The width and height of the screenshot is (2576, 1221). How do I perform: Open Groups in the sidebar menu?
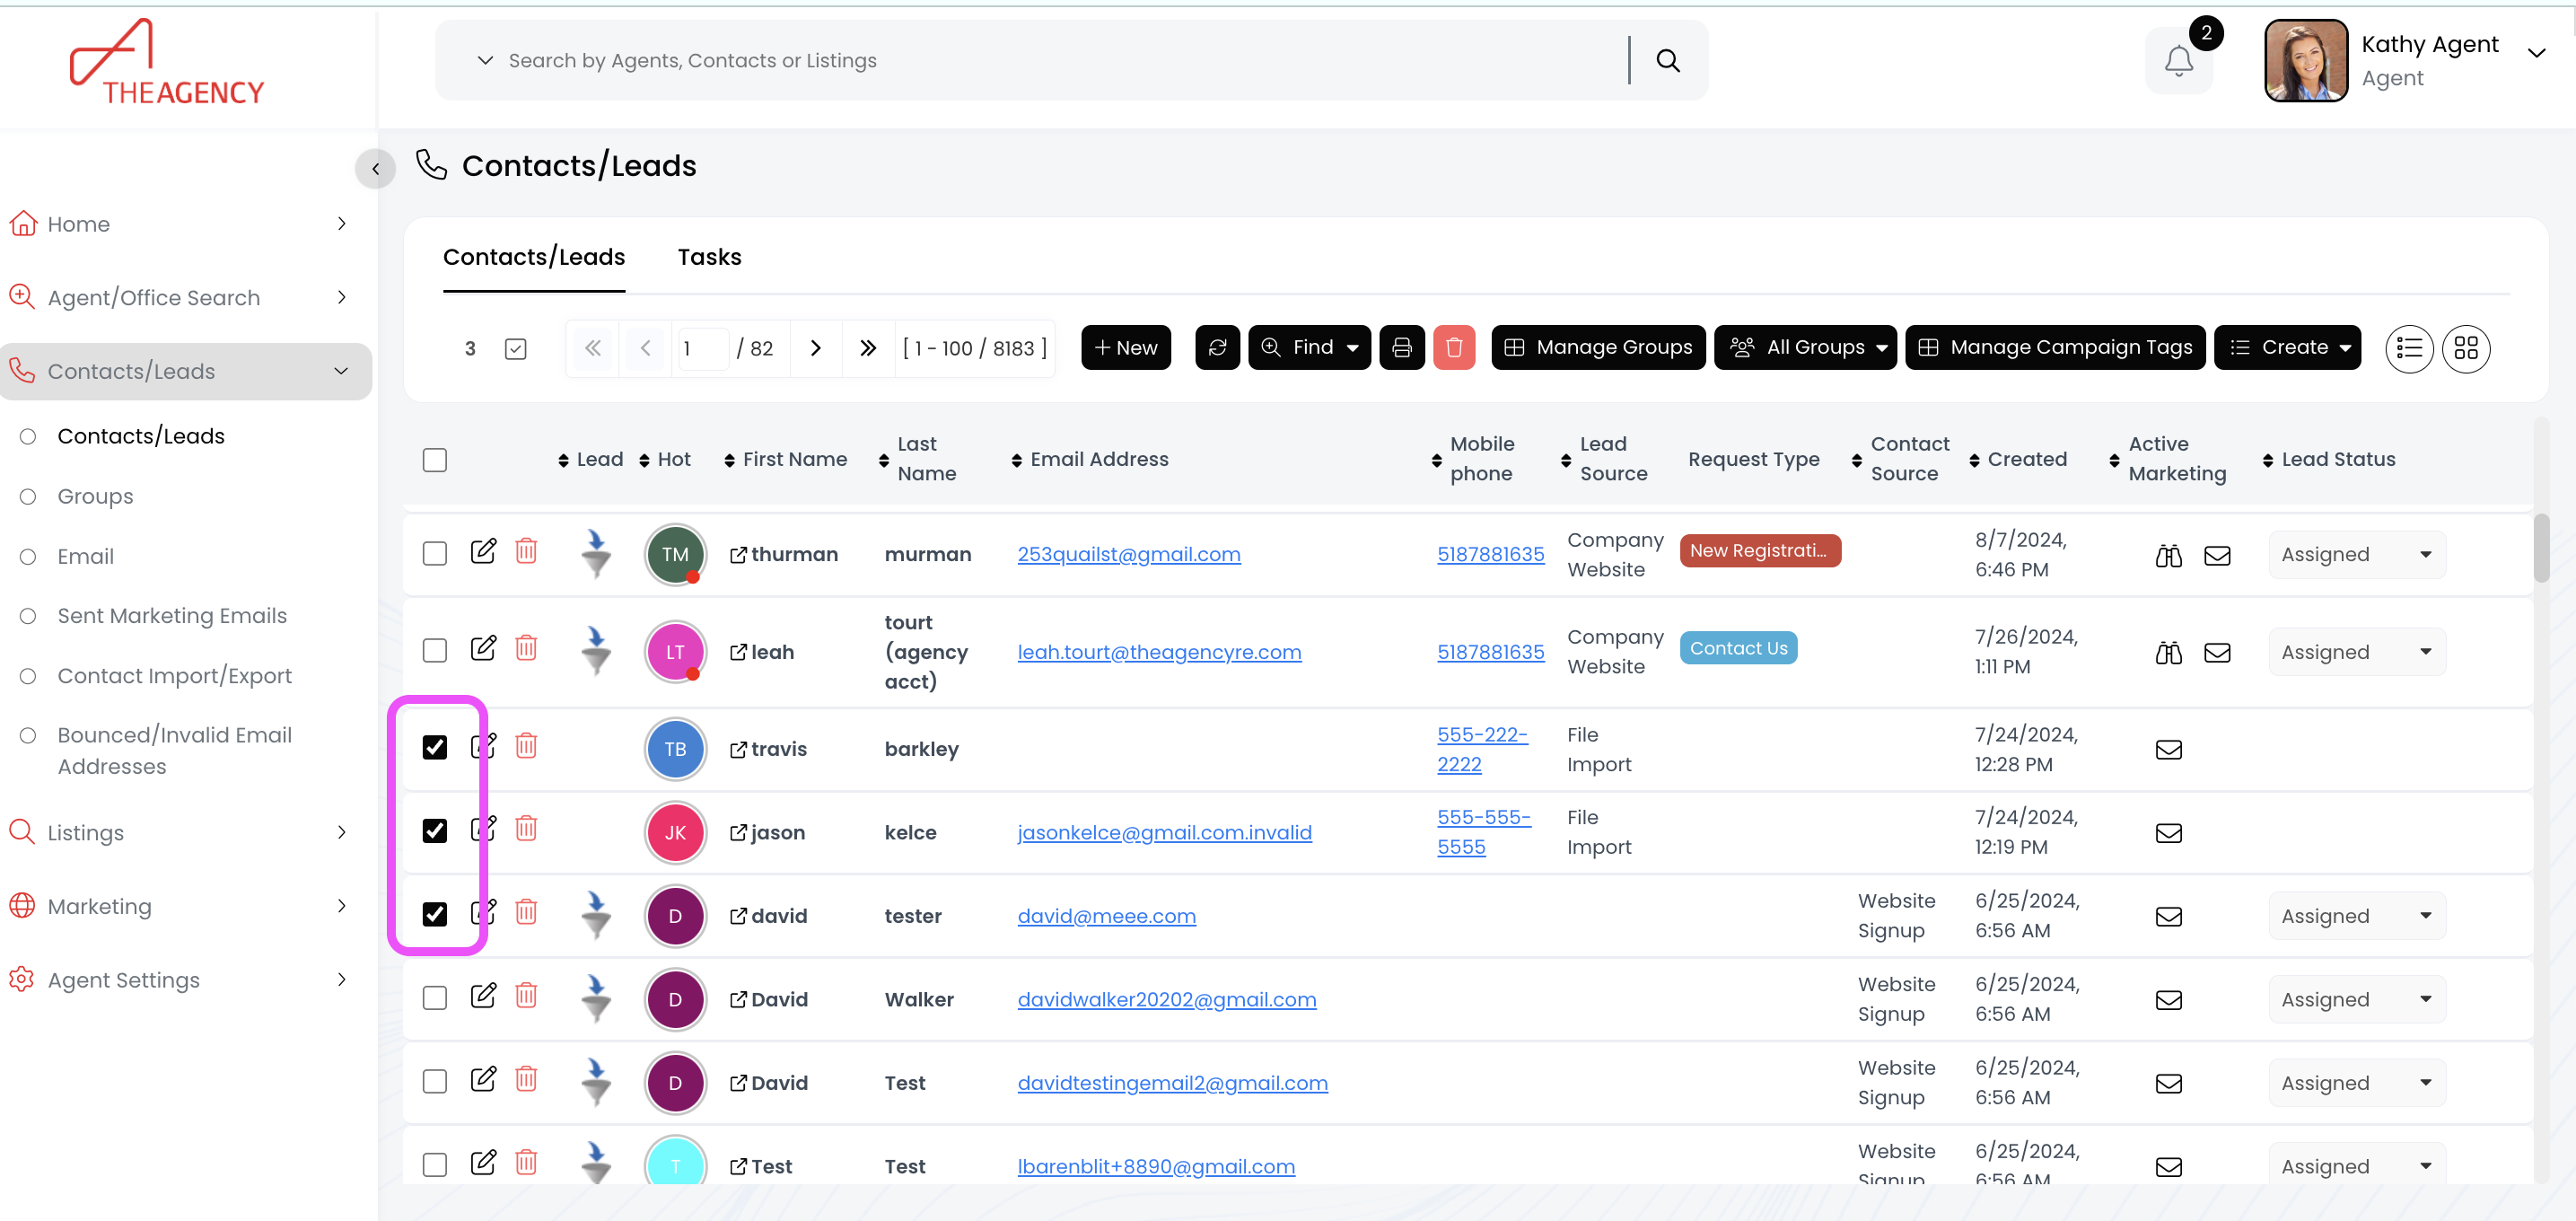click(x=95, y=496)
